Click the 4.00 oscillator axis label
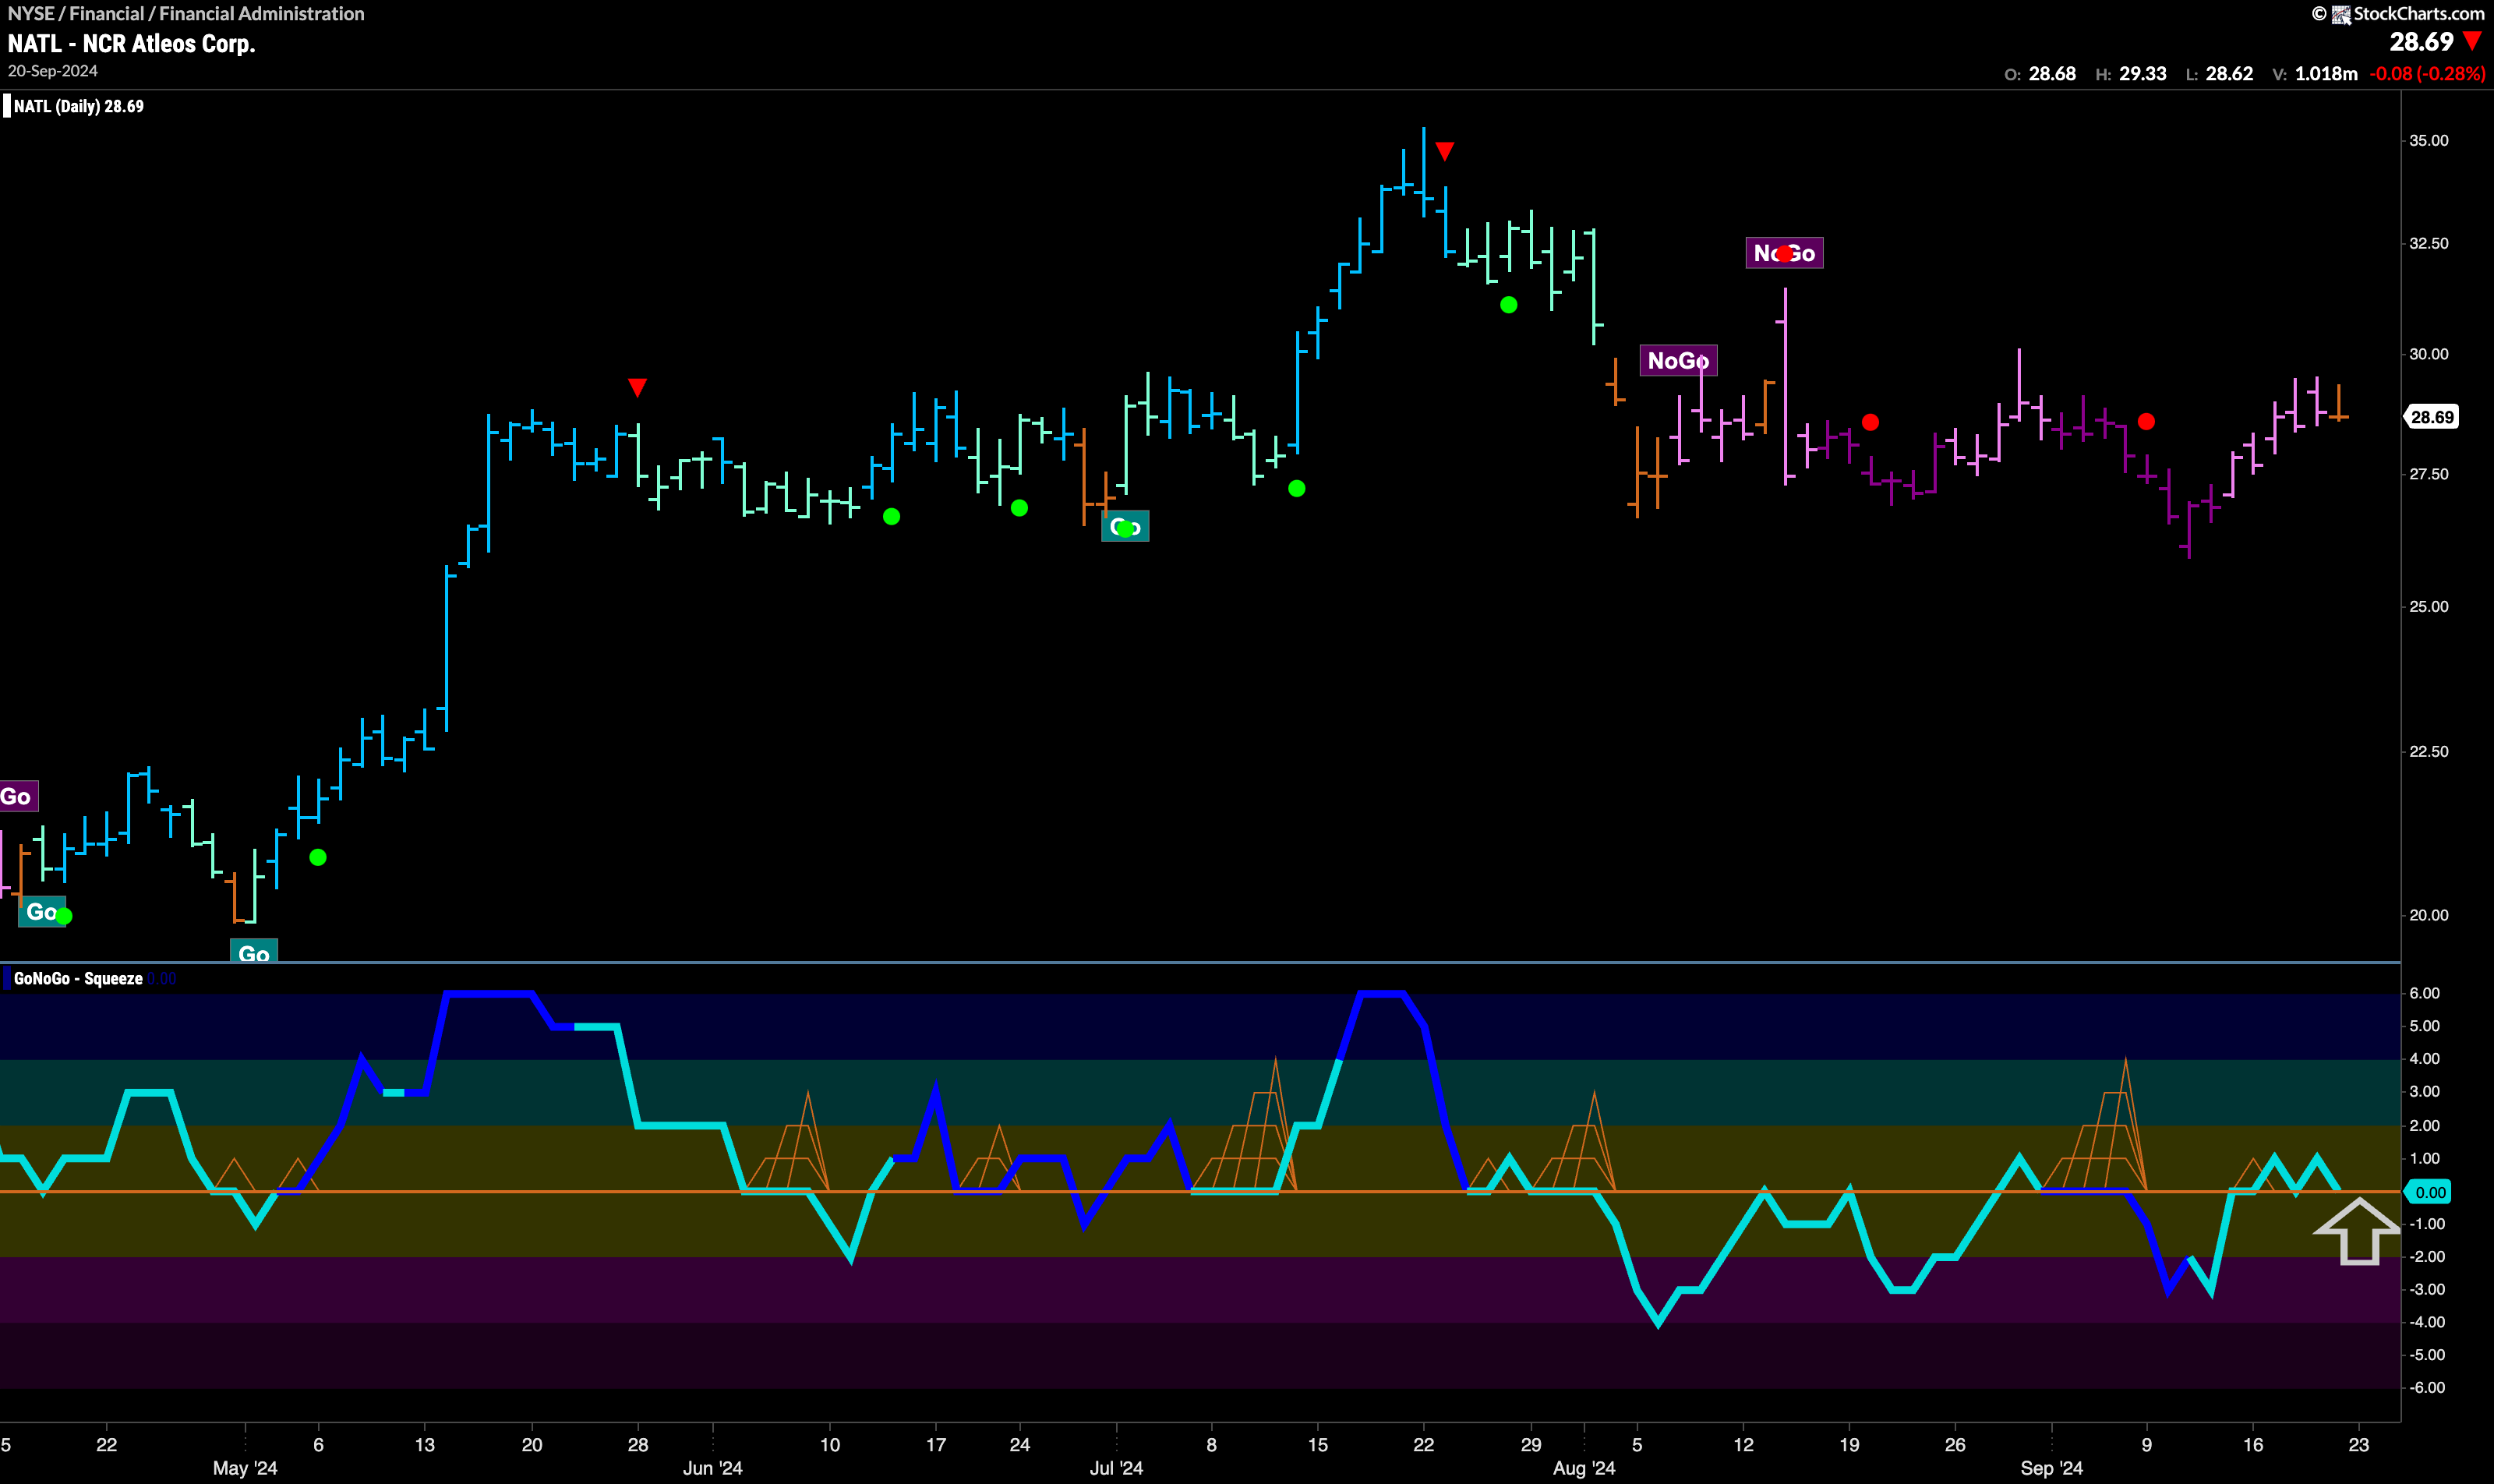This screenshot has height=1484, width=2494. (2424, 1058)
